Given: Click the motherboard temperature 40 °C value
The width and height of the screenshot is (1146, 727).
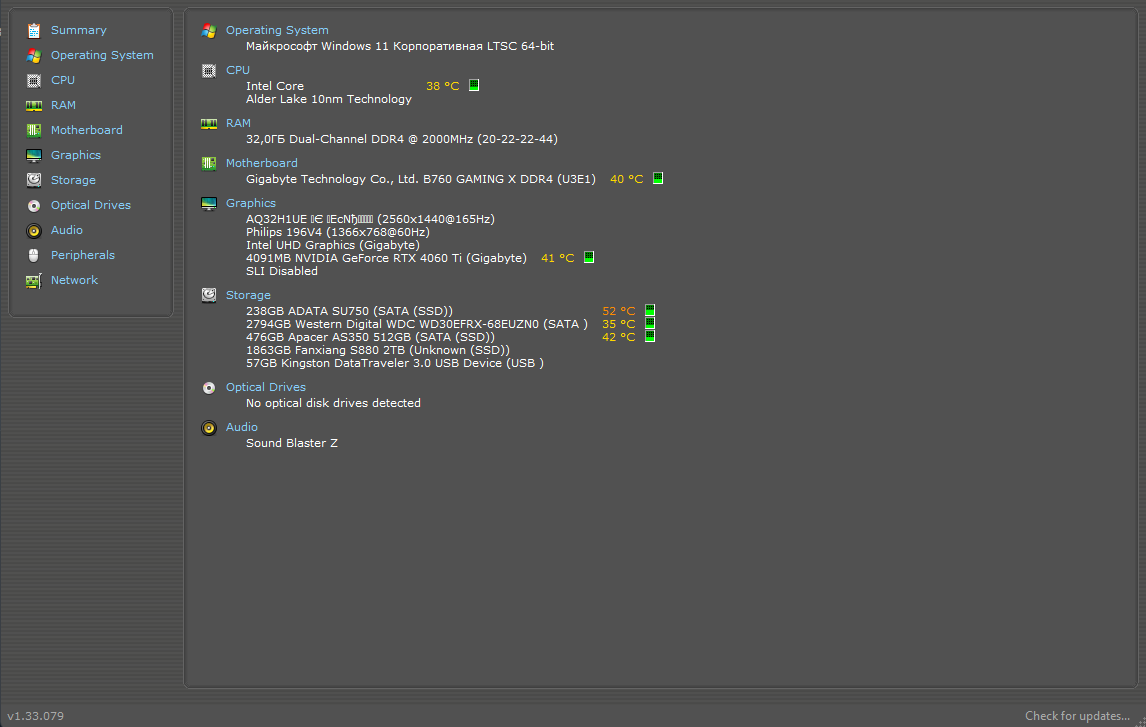Looking at the screenshot, I should click(627, 179).
